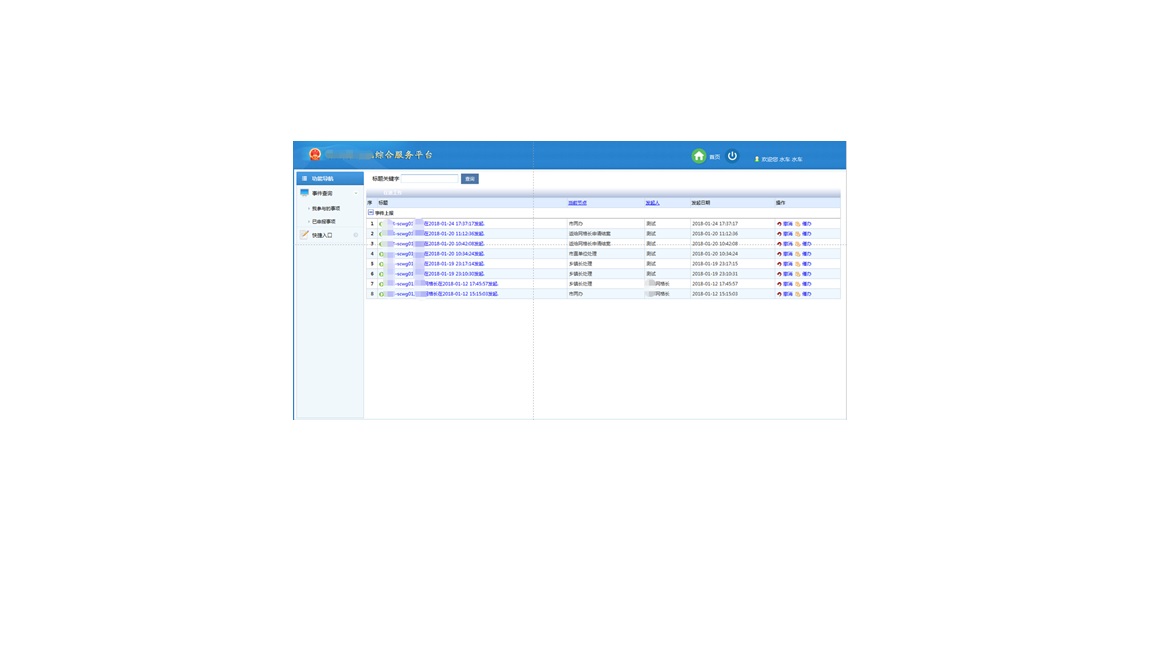The height and width of the screenshot is (648, 1152).
Task: Collapse the 事件上报 group in table
Action: (371, 213)
